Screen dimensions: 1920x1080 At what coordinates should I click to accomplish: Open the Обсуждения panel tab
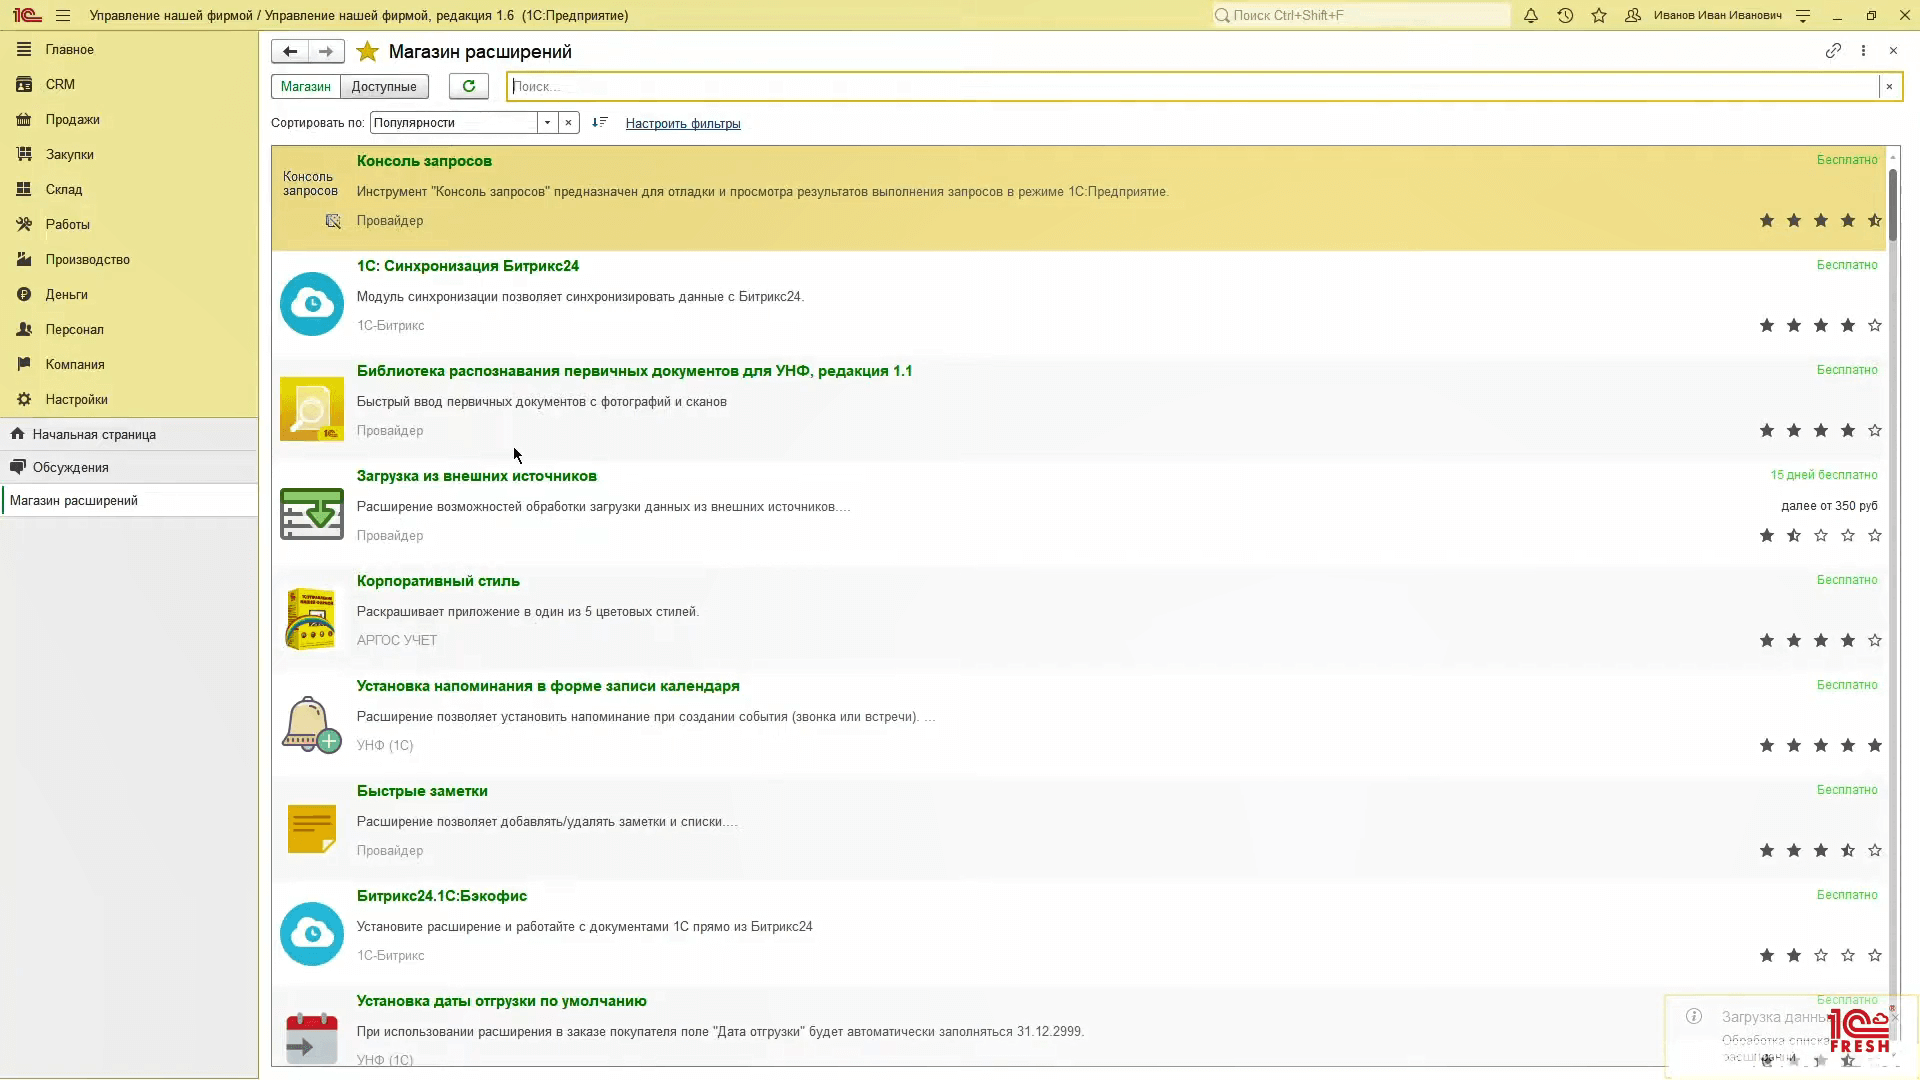point(70,467)
